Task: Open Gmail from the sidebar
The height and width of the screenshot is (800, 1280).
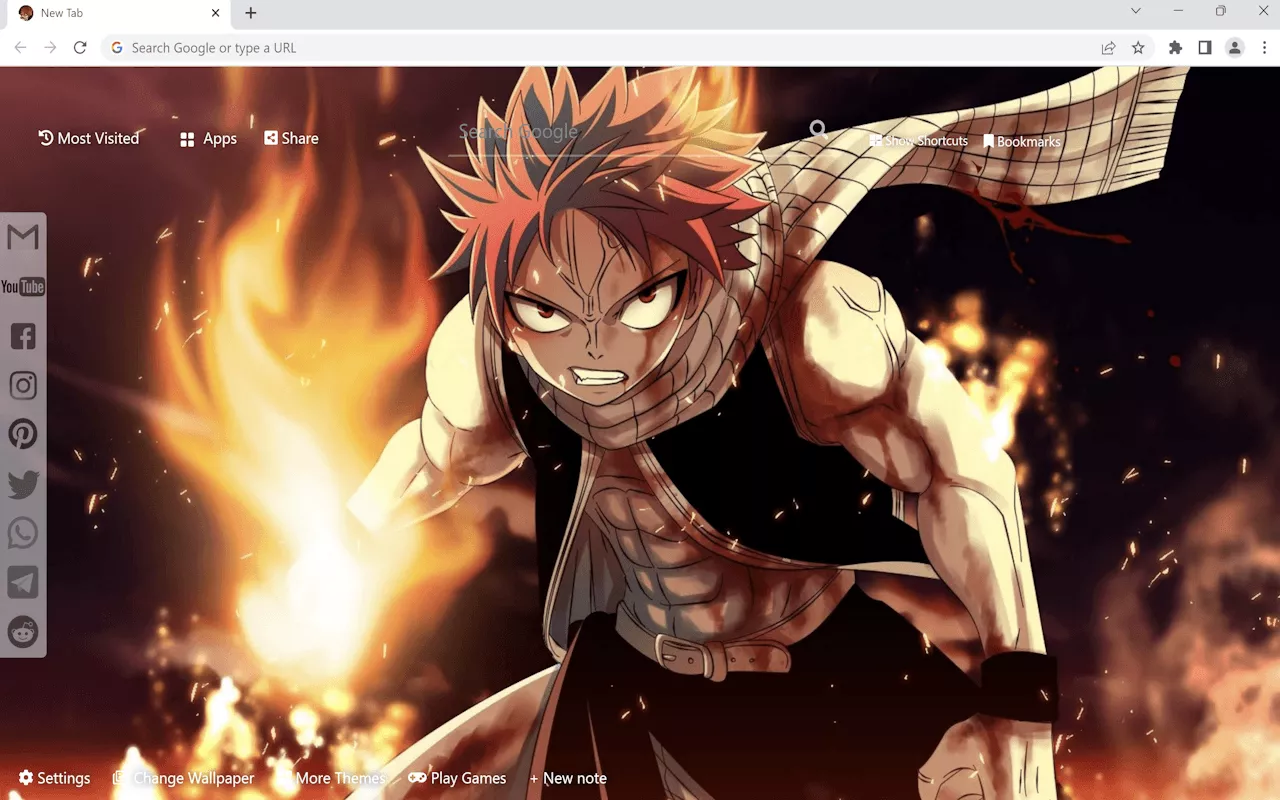Action: [x=23, y=237]
